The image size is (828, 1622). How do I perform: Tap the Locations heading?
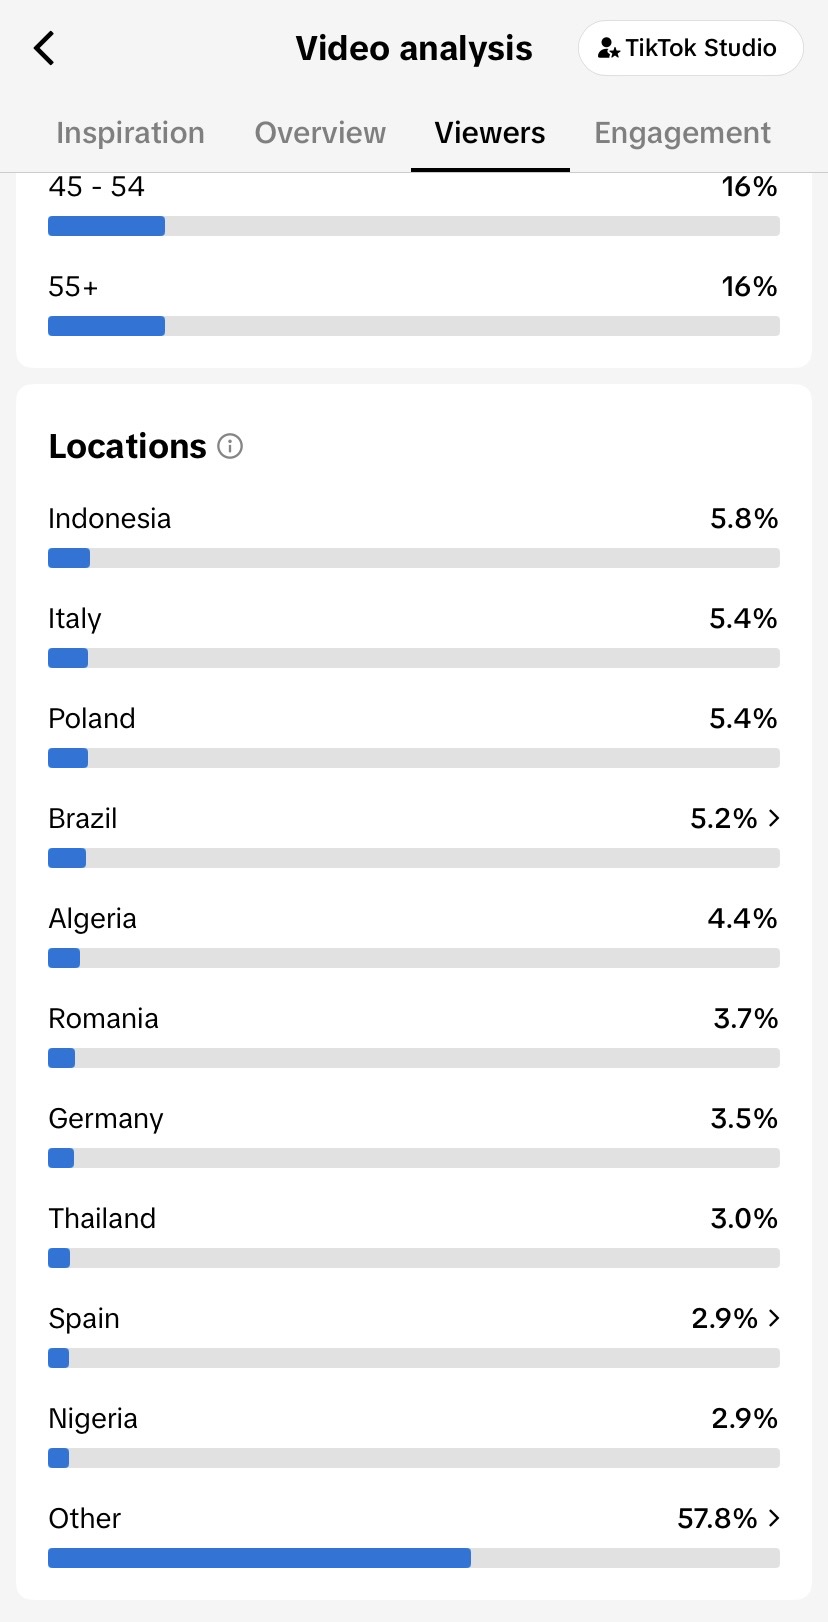point(128,446)
